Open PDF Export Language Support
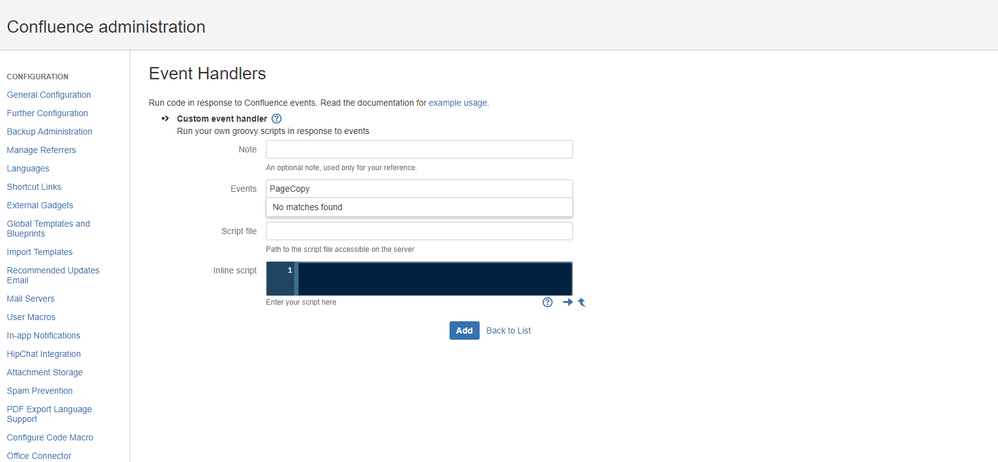 [49, 414]
